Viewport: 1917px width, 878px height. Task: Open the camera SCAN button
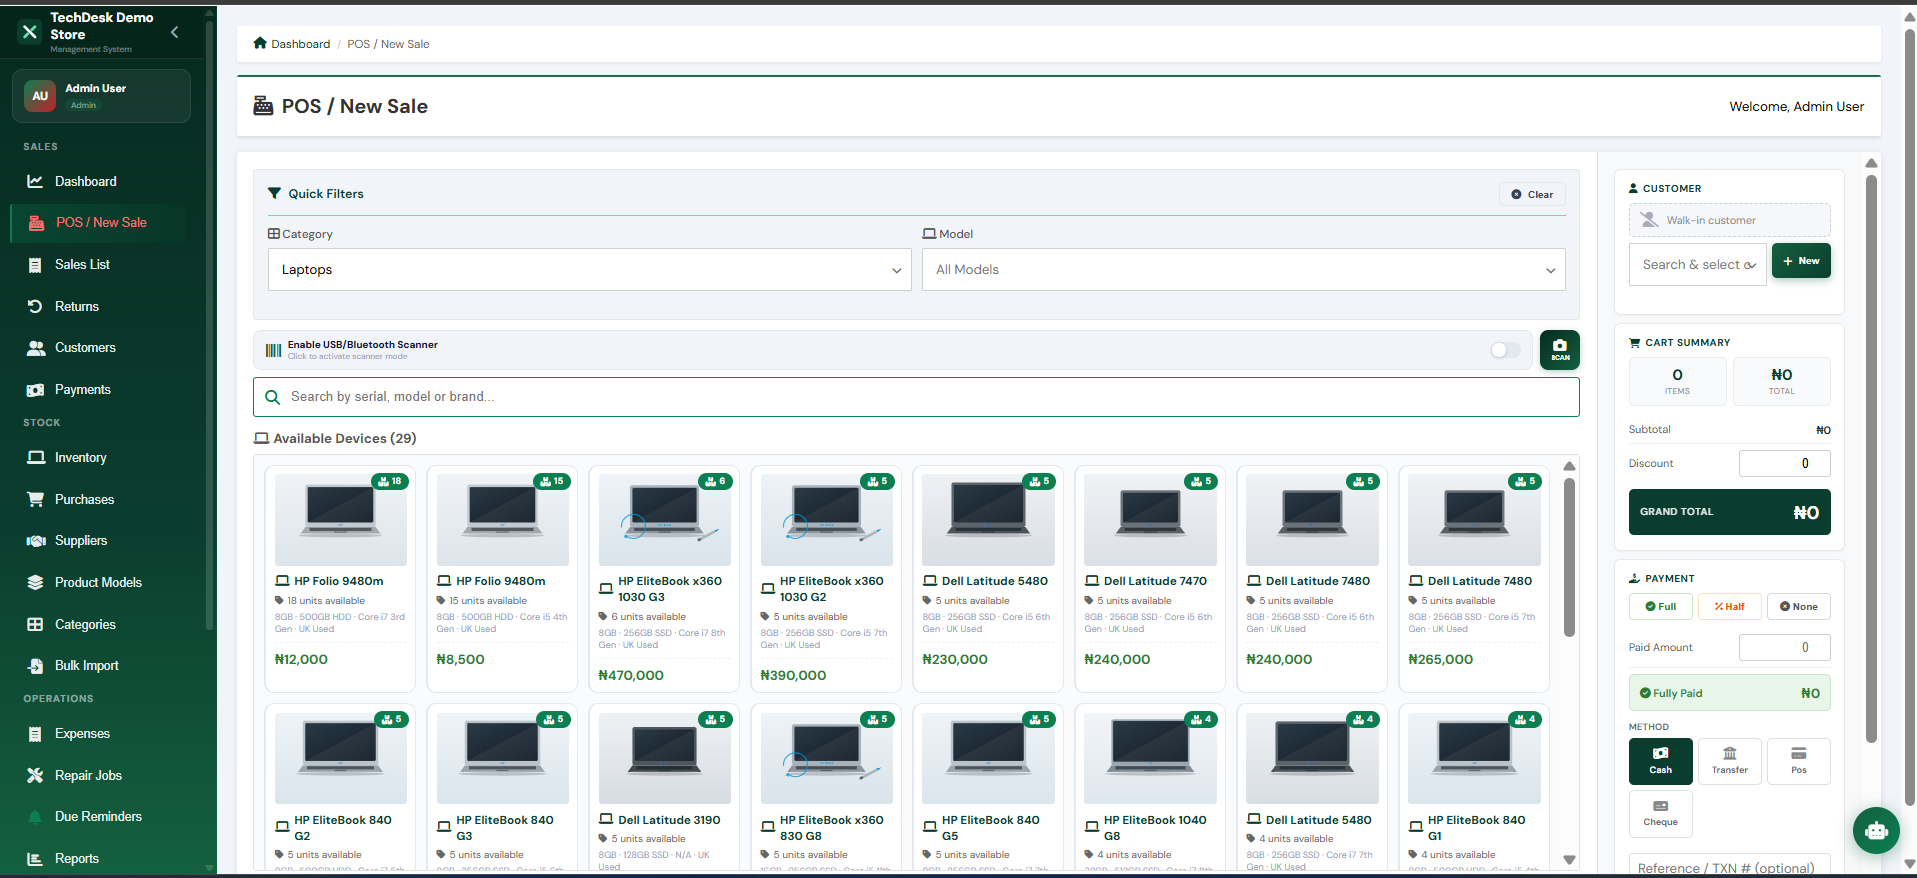(1560, 350)
